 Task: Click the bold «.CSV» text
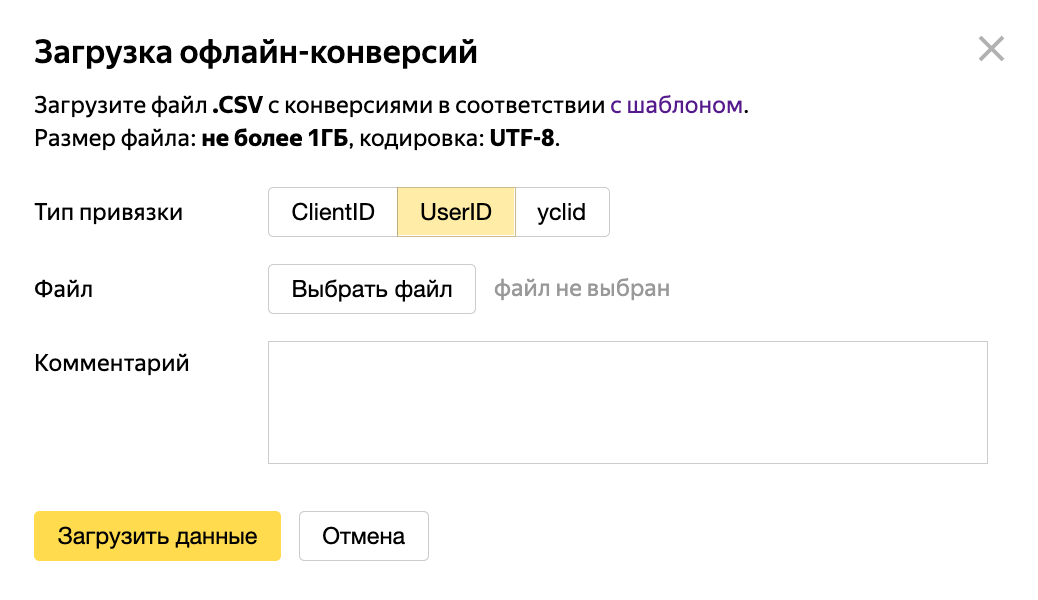[x=235, y=105]
